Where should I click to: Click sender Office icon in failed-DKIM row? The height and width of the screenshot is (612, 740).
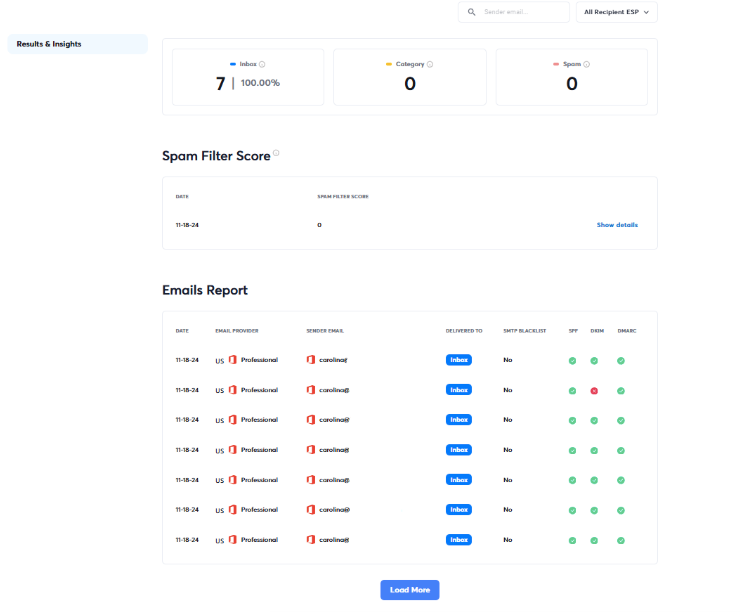pyautogui.click(x=311, y=390)
